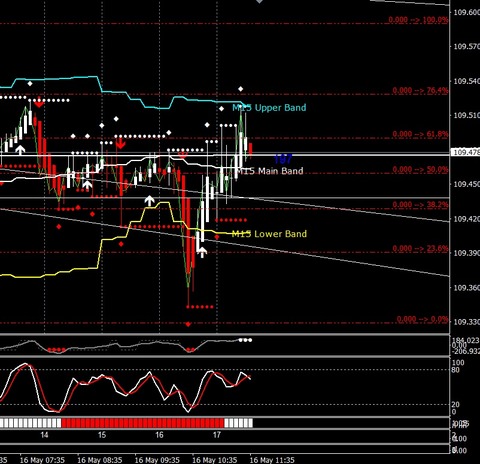Click the 109.510 price axis value
Viewport: 480px width, 464px height.
467,115
